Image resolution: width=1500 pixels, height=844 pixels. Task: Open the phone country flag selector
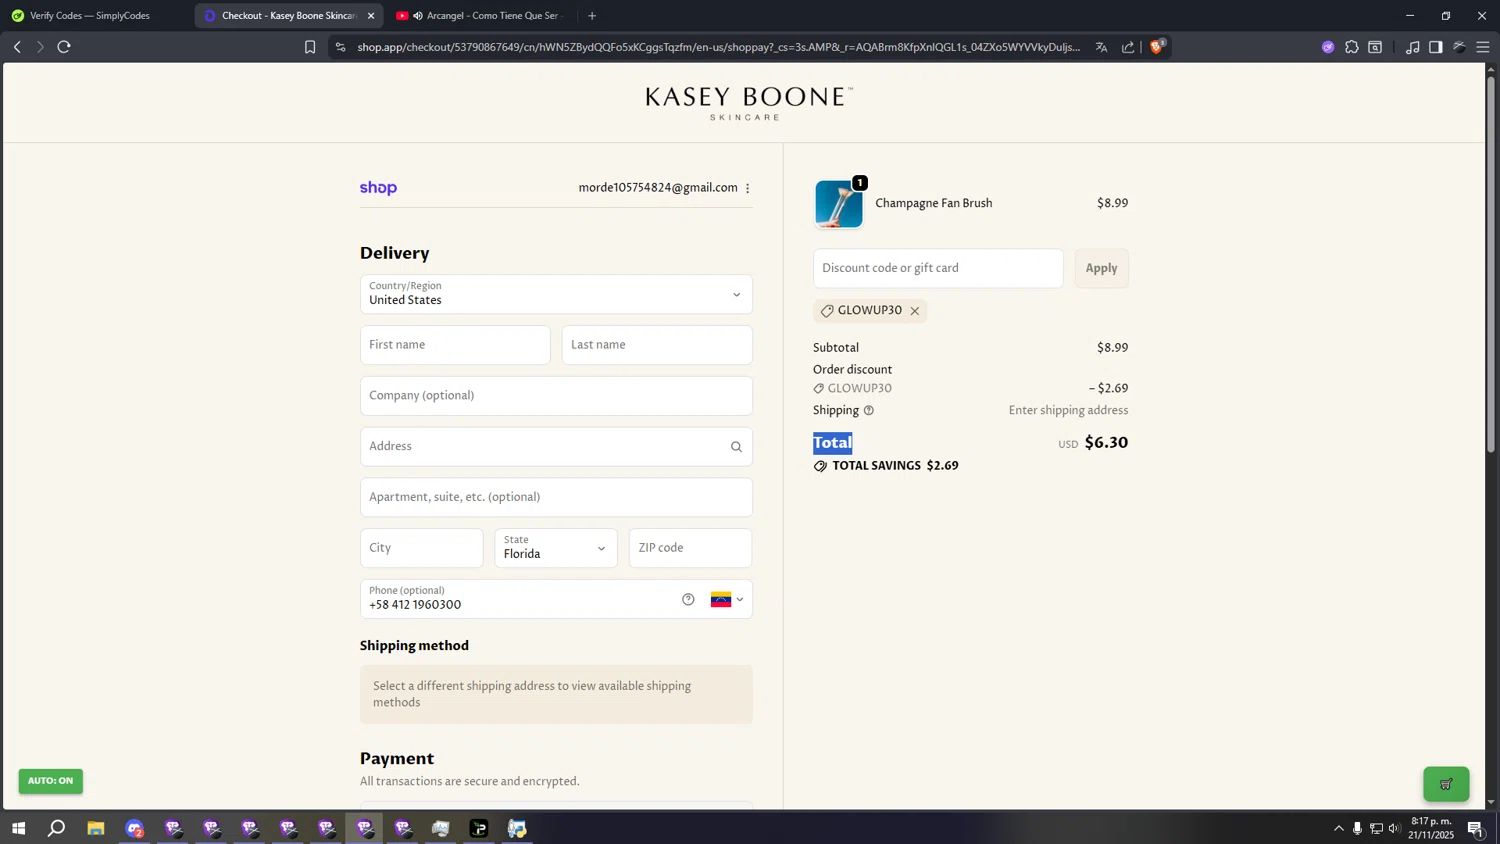click(727, 600)
